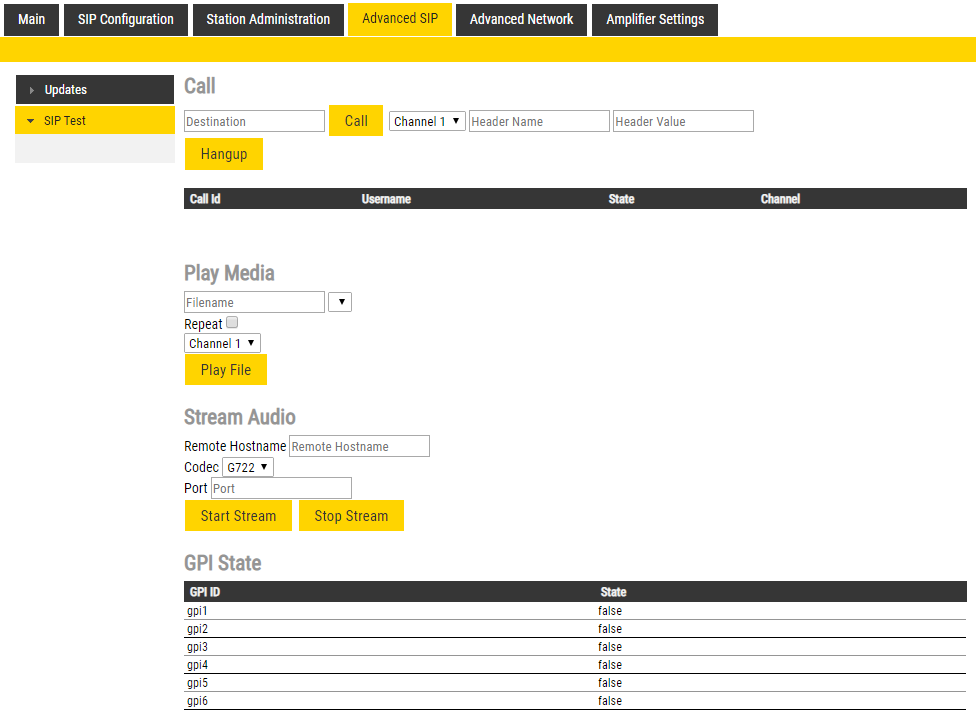Click the Remote Hostname text field
The height and width of the screenshot is (725, 976).
(x=359, y=446)
